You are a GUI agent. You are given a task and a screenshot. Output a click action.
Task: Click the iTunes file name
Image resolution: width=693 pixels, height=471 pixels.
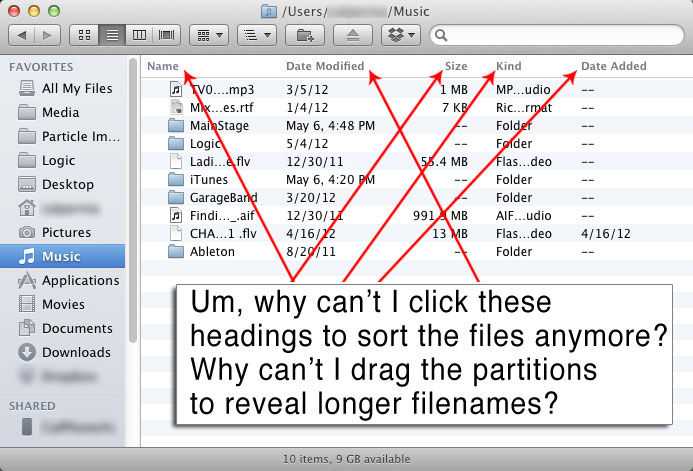(x=209, y=179)
